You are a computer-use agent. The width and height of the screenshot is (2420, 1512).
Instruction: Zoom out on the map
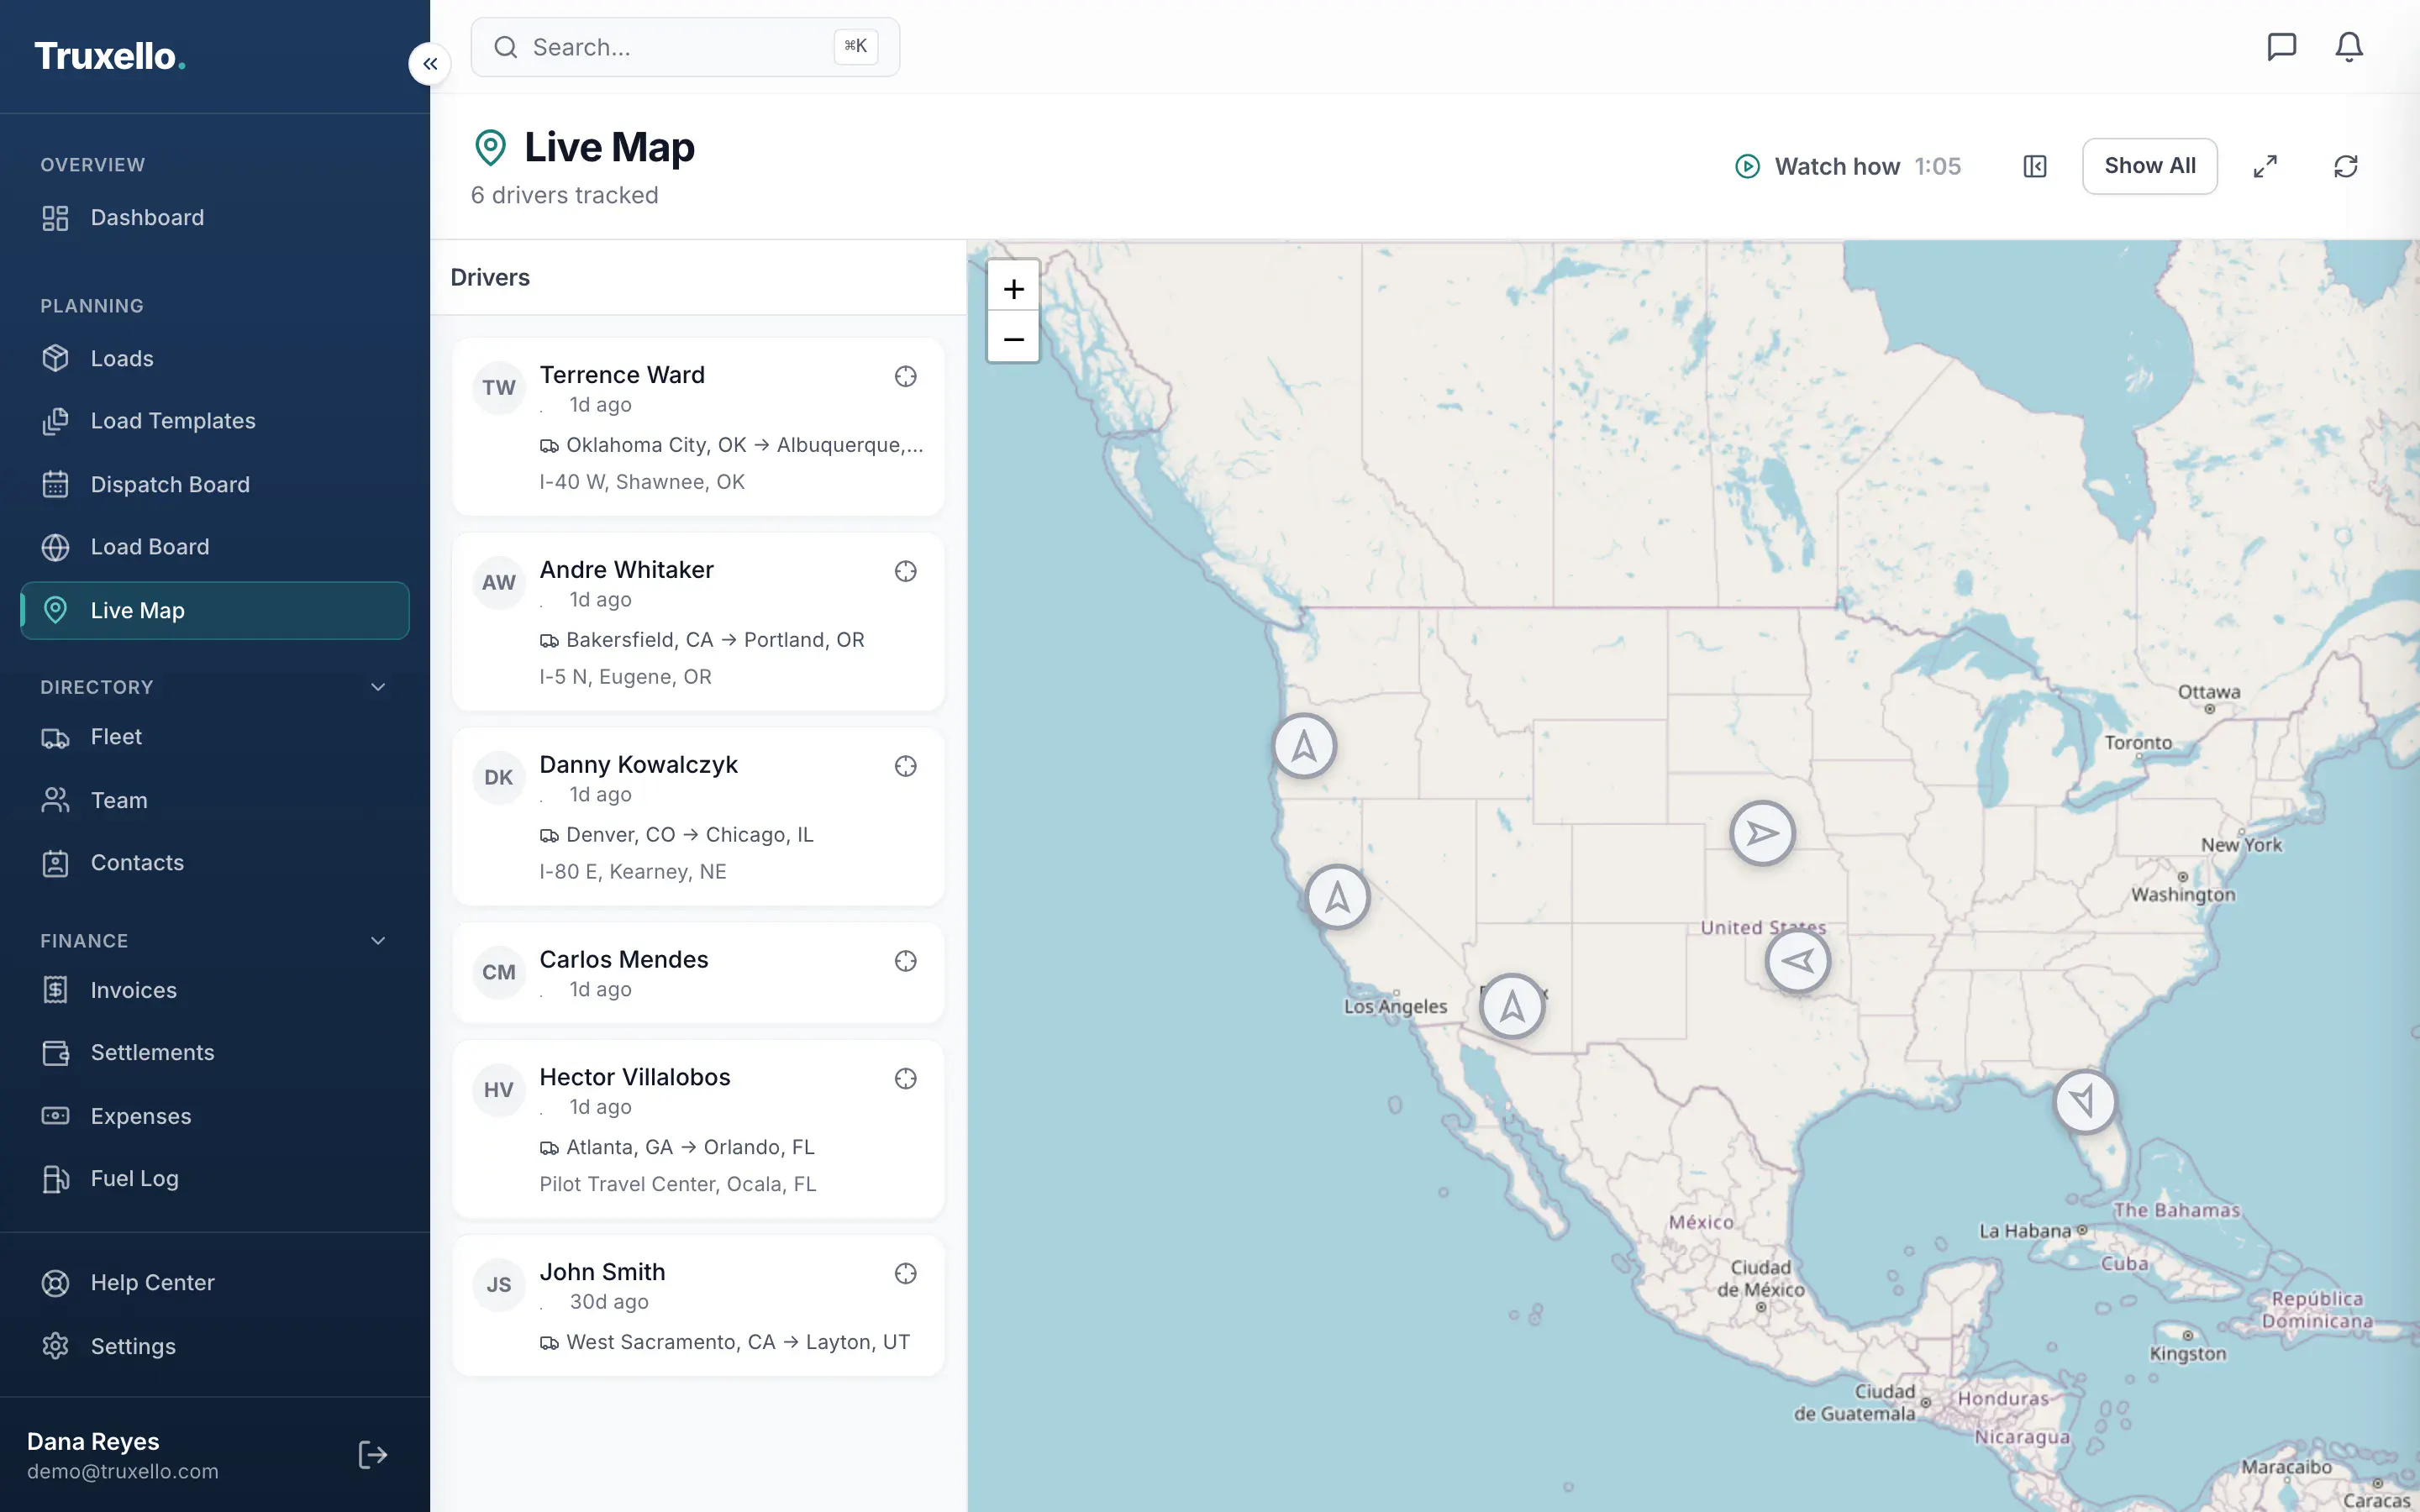tap(1013, 339)
